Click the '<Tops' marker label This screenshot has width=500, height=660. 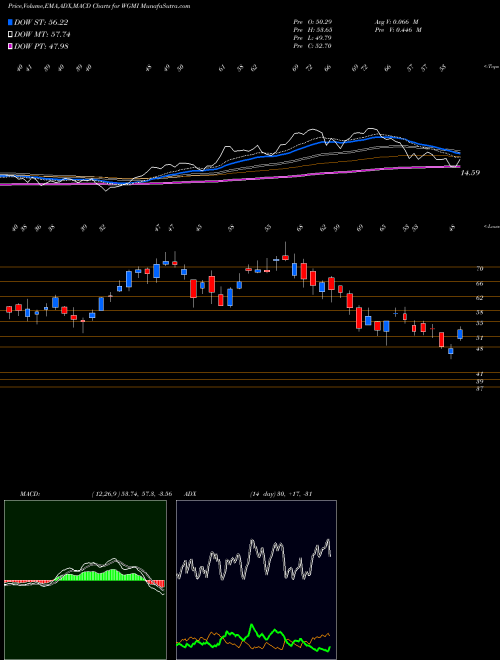pos(491,67)
